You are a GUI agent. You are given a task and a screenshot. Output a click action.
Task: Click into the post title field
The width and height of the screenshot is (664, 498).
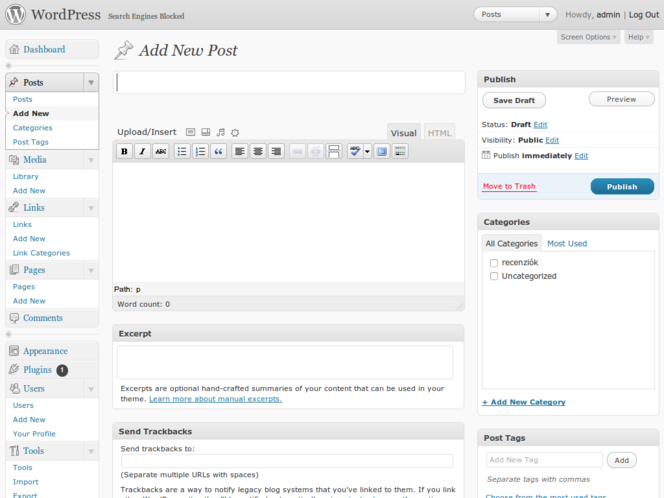(289, 82)
